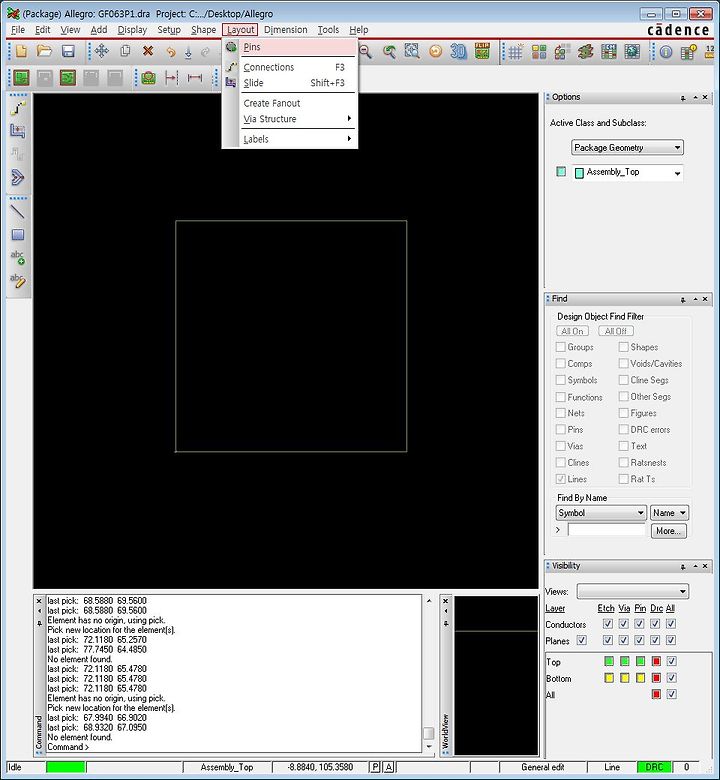This screenshot has width=720, height=780.
Task: Select Connections from the Layout menu
Action: click(x=298, y=67)
